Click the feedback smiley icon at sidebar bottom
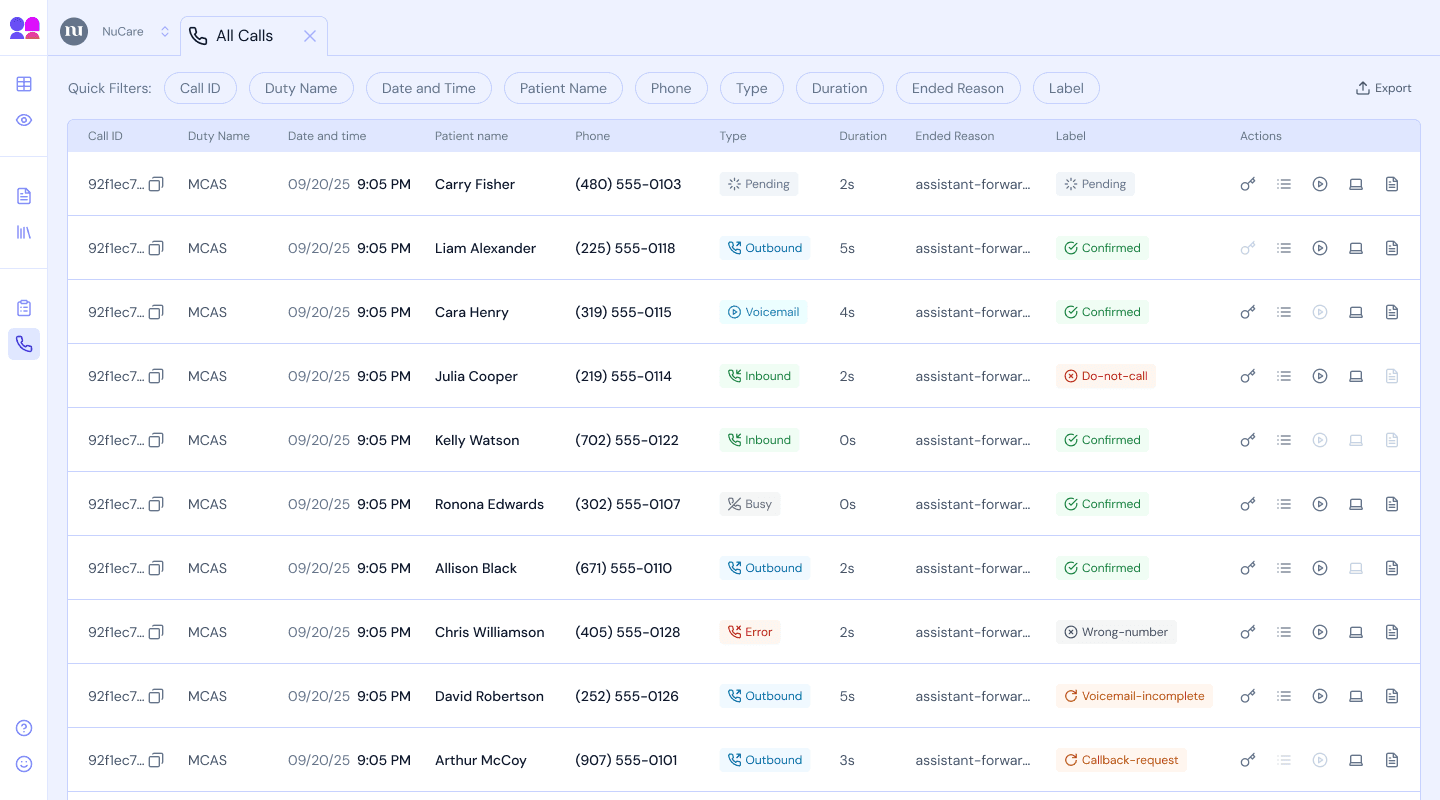 (x=24, y=764)
